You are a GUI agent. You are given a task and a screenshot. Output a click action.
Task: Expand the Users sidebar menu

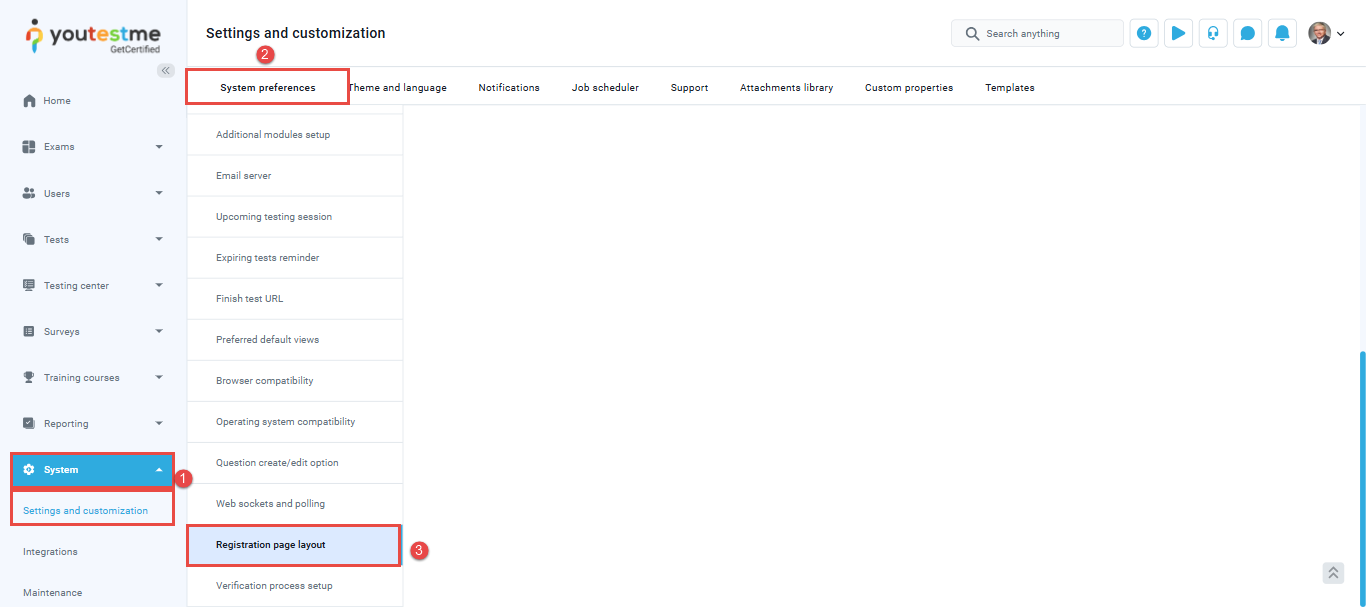coord(93,193)
